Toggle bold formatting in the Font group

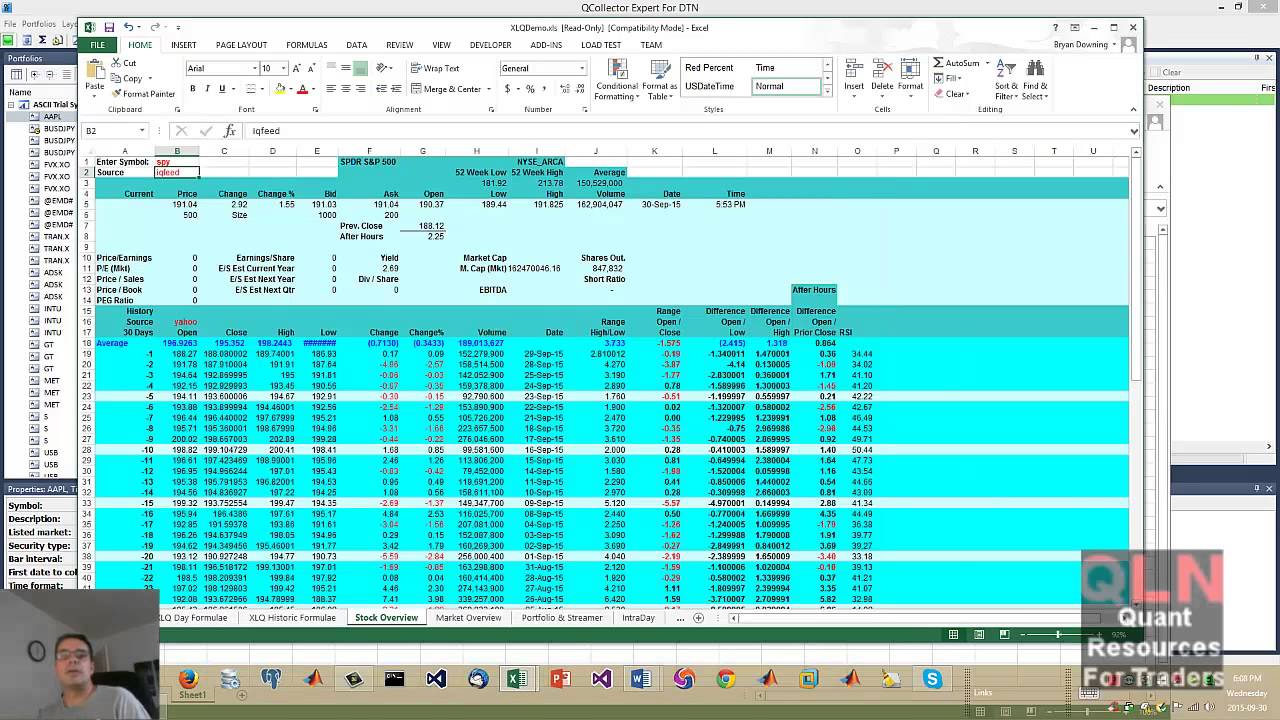click(x=194, y=89)
